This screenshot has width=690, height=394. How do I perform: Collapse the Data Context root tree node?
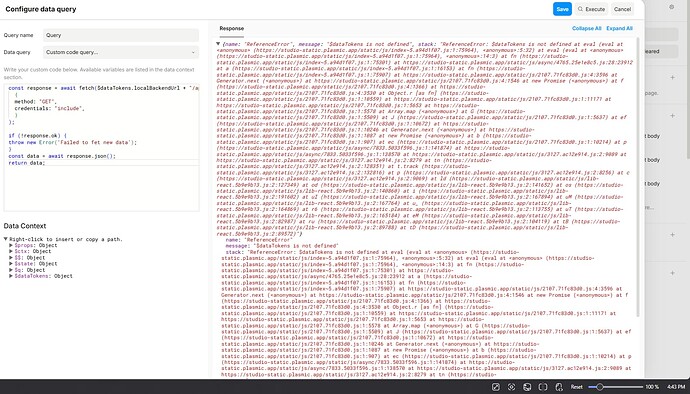point(6,239)
